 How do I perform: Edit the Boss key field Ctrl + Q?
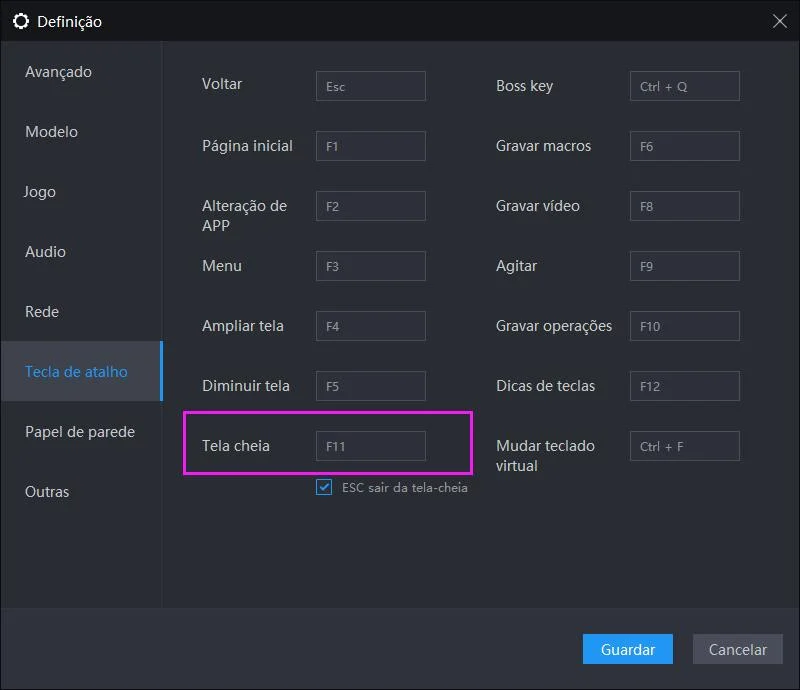click(x=685, y=86)
